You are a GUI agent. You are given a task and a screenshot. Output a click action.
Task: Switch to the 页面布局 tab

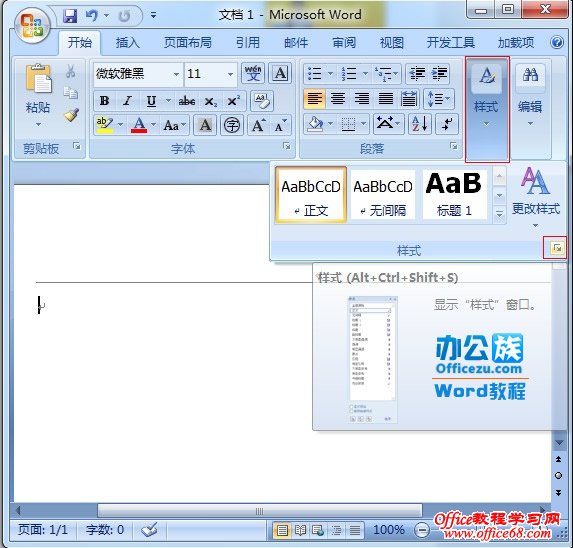[188, 43]
